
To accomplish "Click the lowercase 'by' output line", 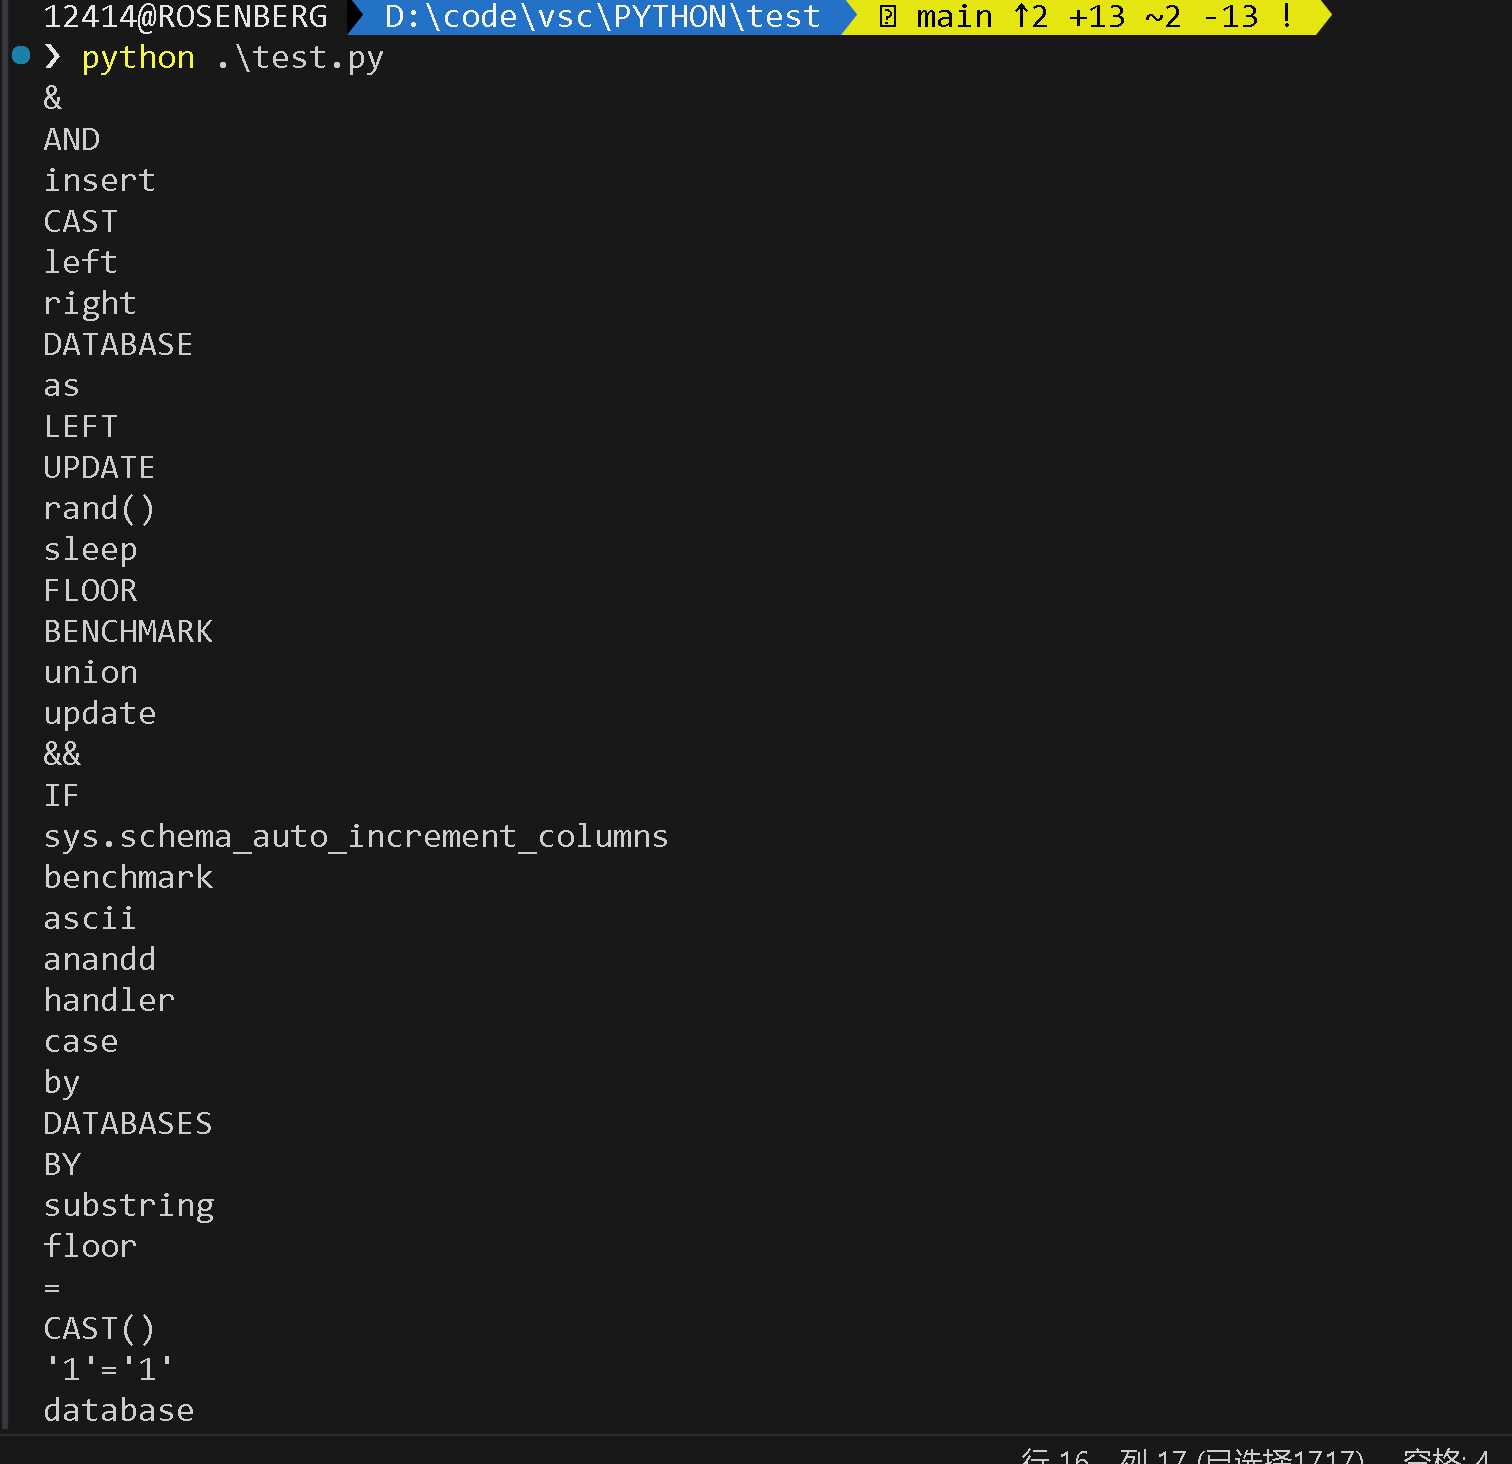I will 62,1082.
